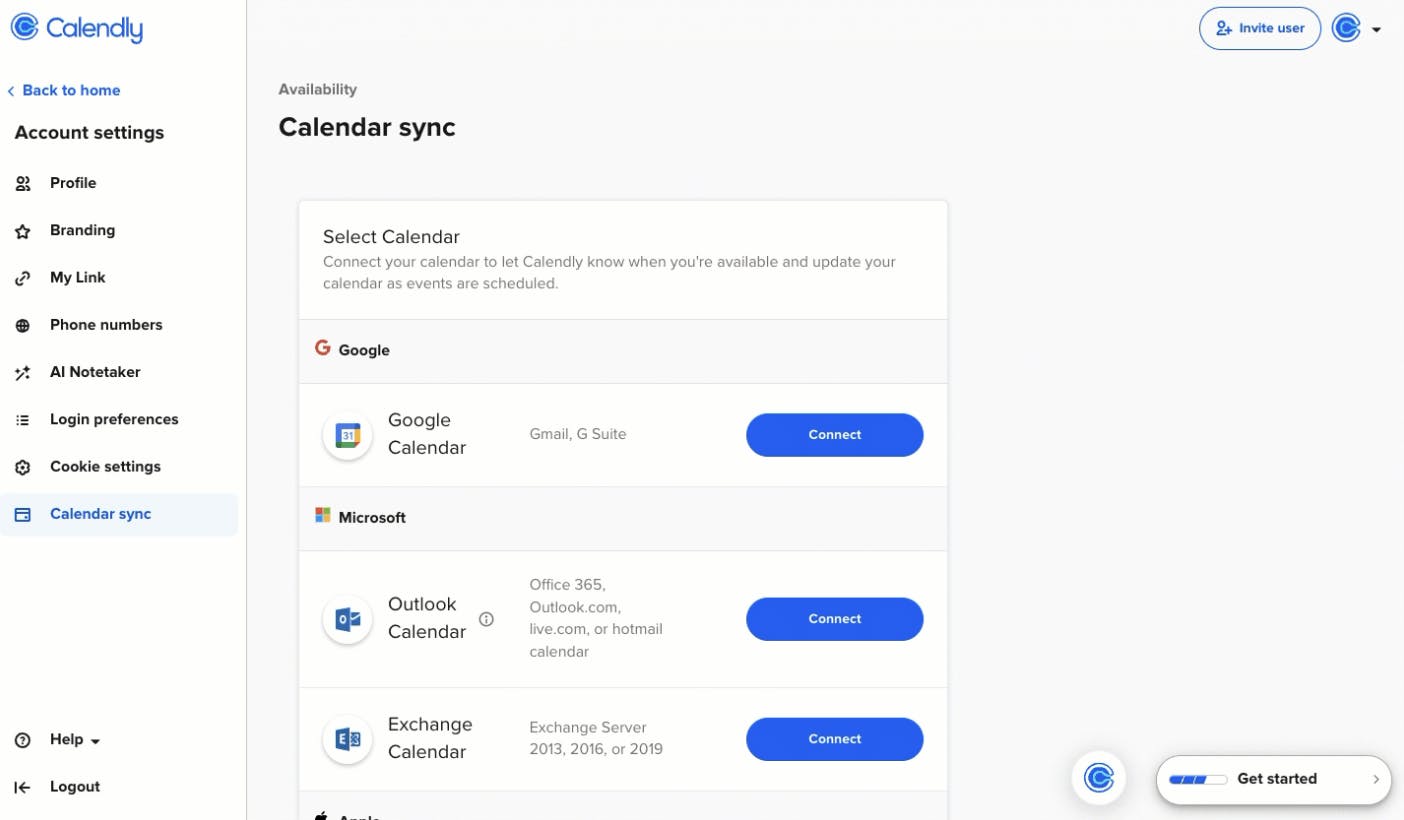Click the Outlook Calendar app icon

pyautogui.click(x=347, y=619)
